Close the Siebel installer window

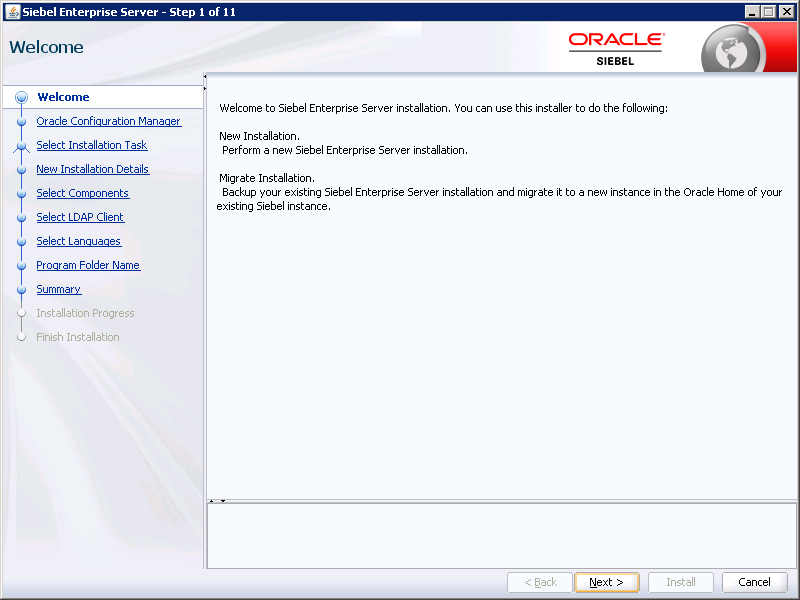click(x=786, y=11)
